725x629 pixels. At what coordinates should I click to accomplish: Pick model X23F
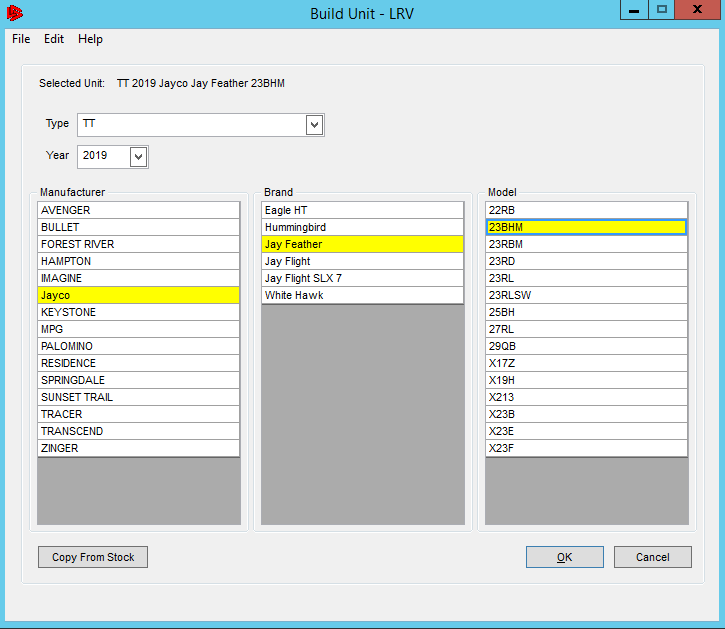tap(586, 448)
